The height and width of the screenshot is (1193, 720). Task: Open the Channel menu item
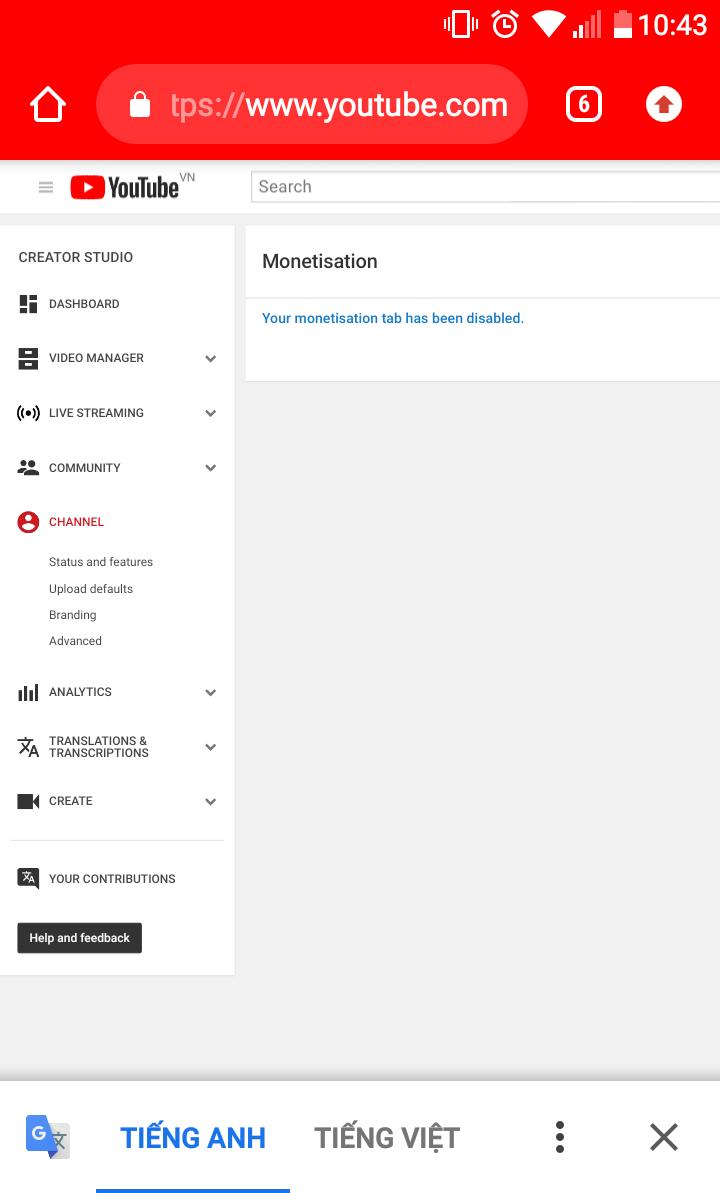(x=76, y=522)
